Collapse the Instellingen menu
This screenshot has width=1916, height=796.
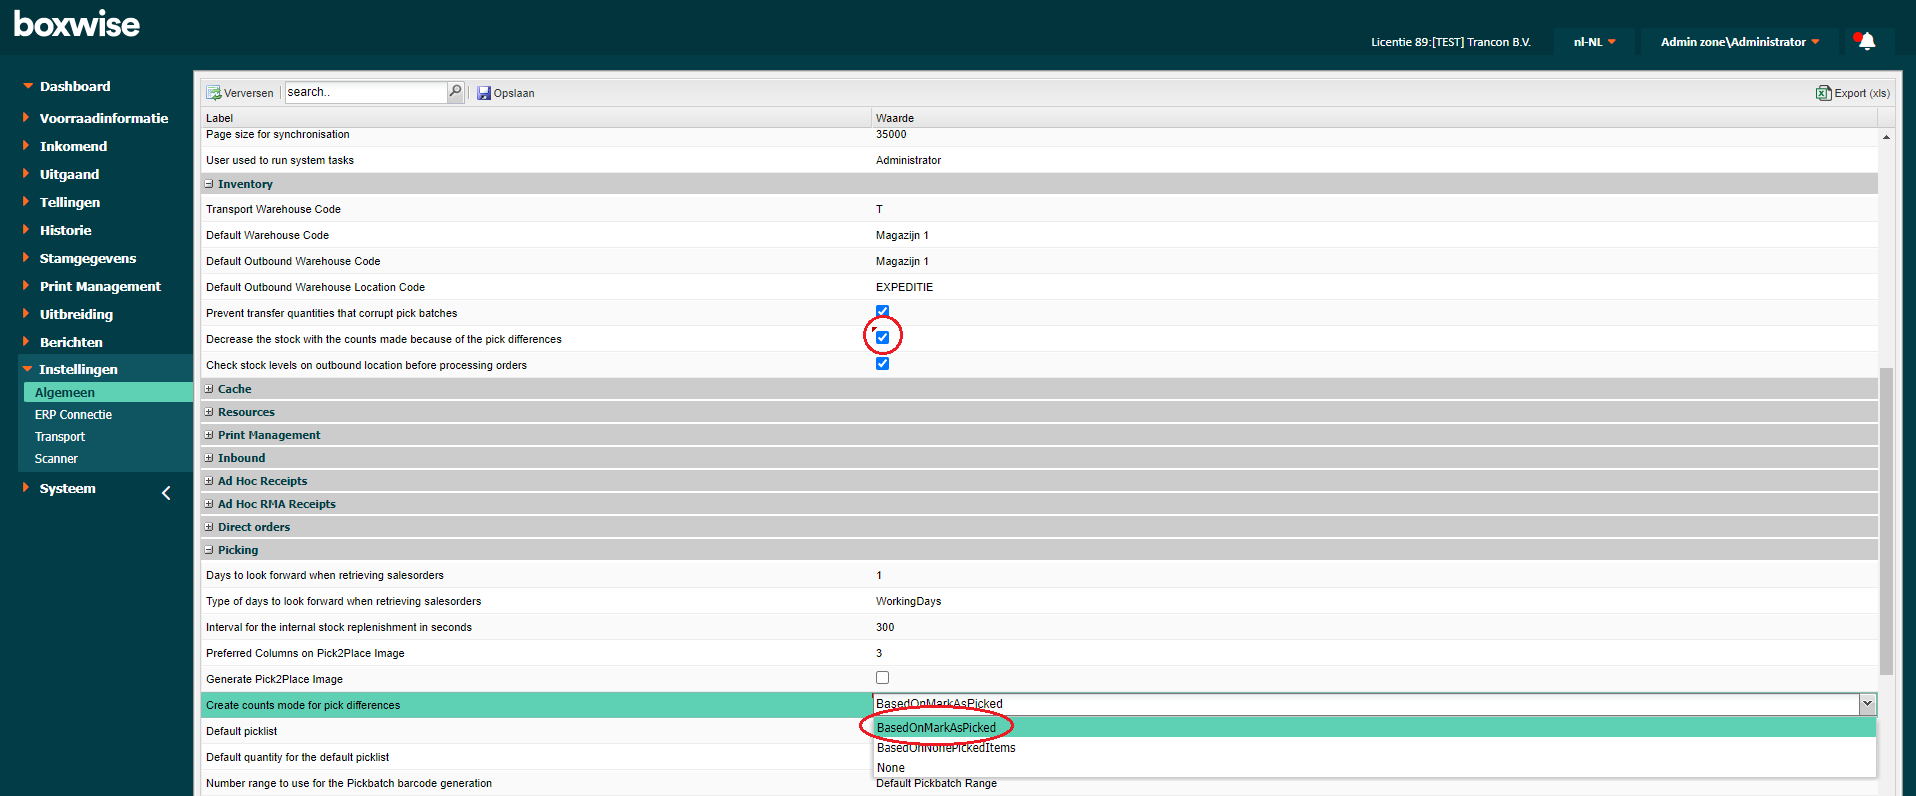pos(78,369)
